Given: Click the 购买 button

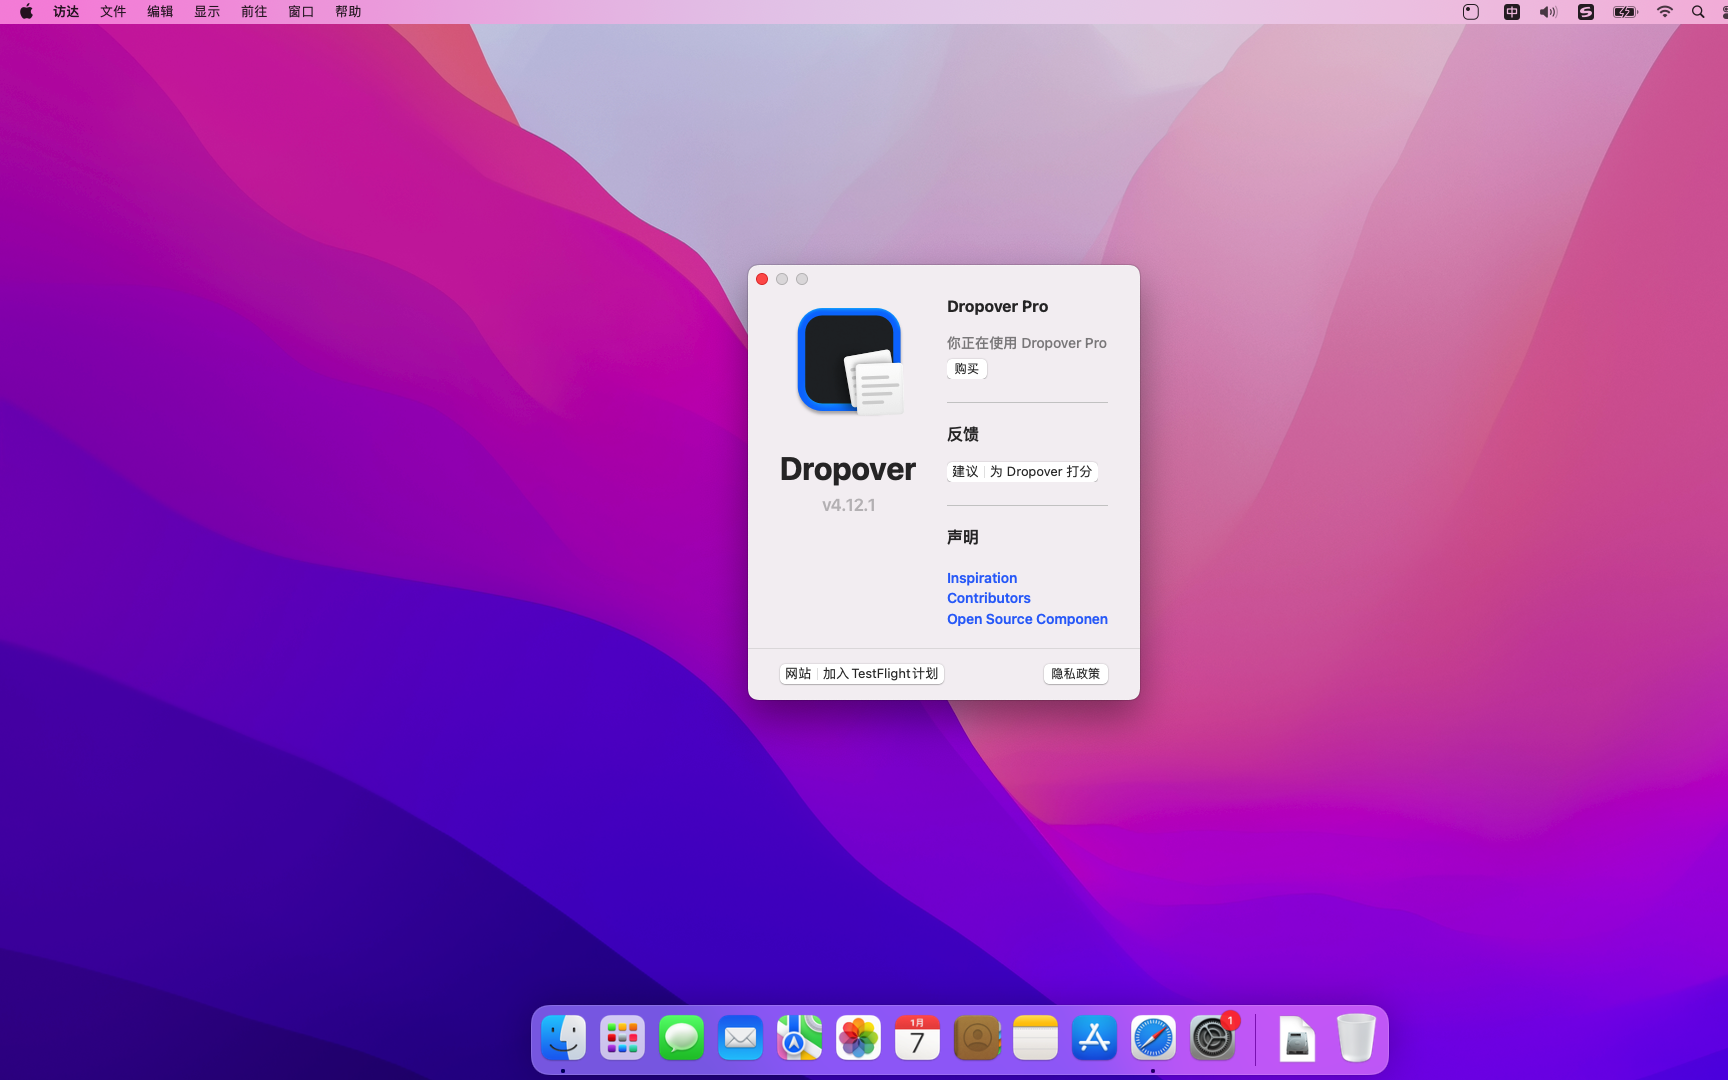Looking at the screenshot, I should pos(967,369).
